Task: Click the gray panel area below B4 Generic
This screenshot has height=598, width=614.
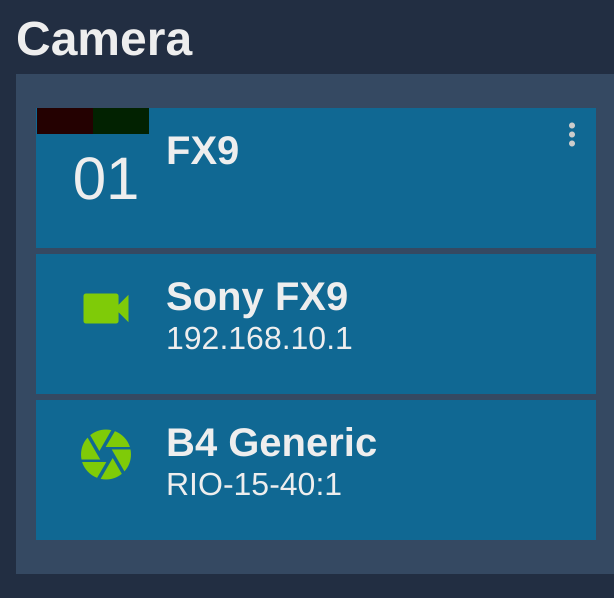Action: (315, 557)
